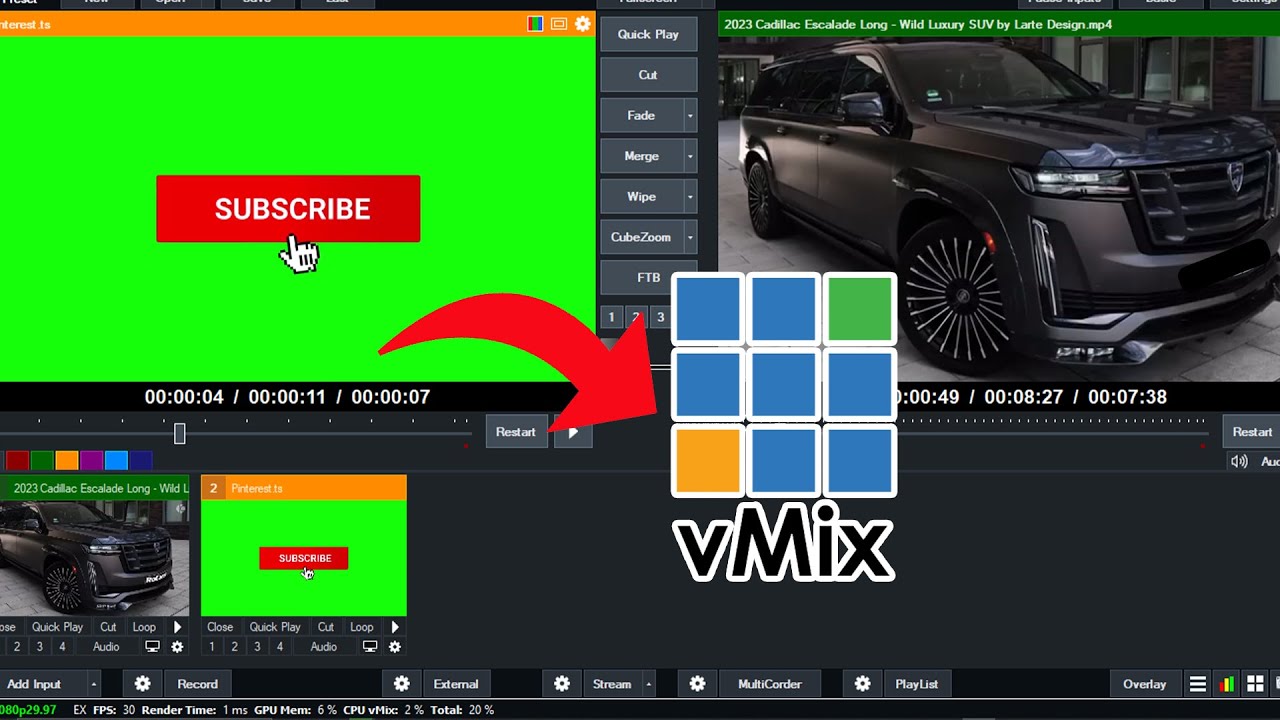Open Add Input dropdown arrow
The image size is (1280, 720).
tap(94, 684)
